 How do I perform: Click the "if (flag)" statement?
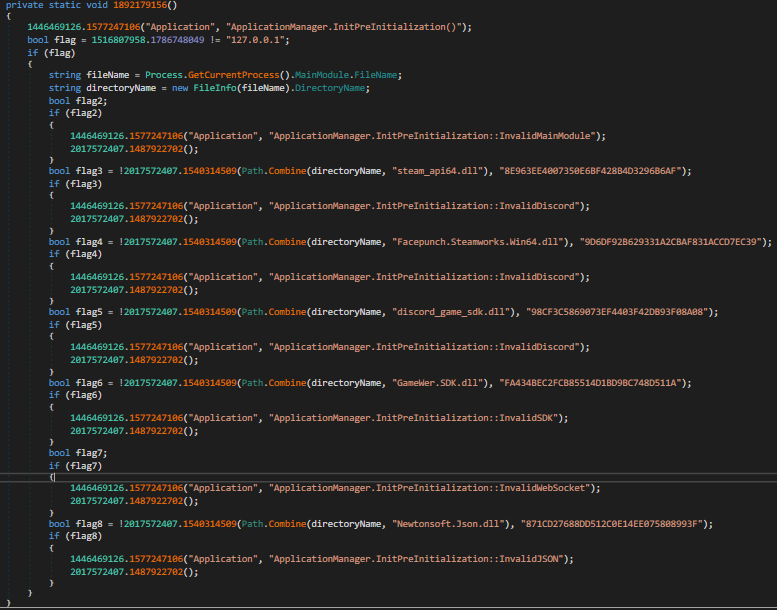click(51, 53)
